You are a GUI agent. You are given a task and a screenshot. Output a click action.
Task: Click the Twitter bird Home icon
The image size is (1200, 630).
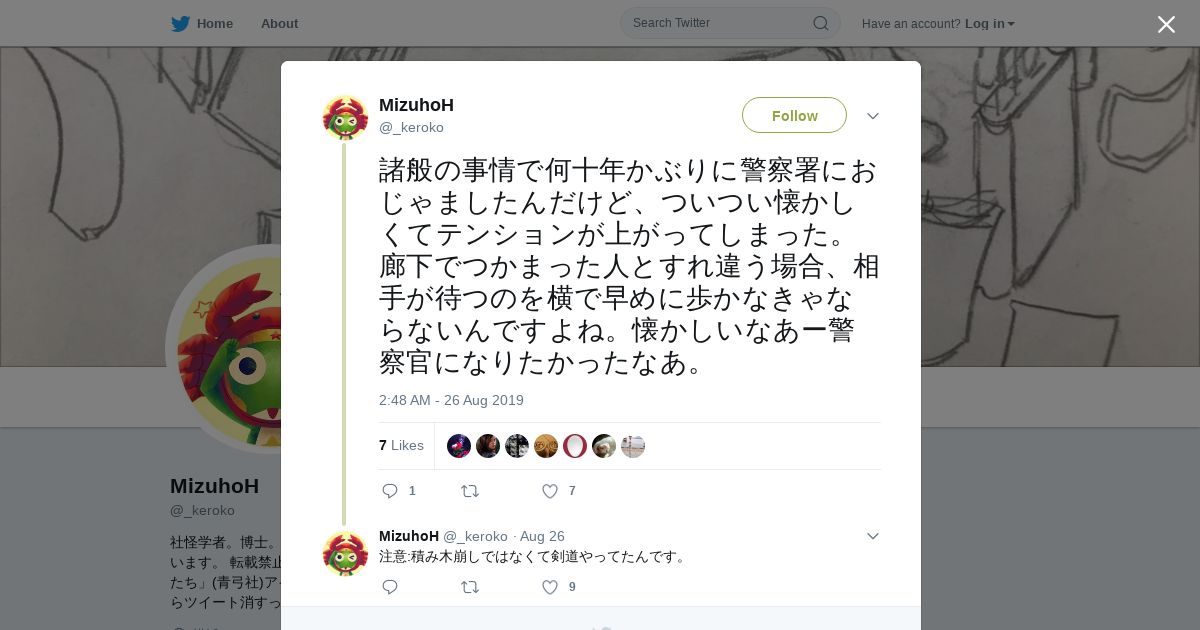click(180, 23)
